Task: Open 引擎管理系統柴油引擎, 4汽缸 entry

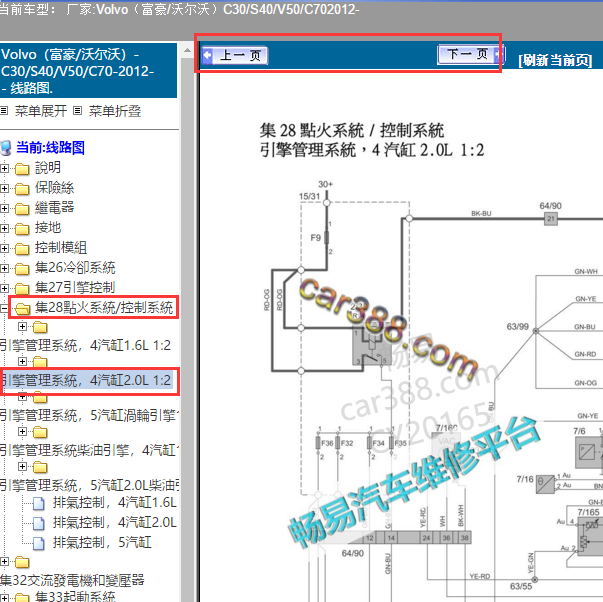Action: (x=89, y=450)
